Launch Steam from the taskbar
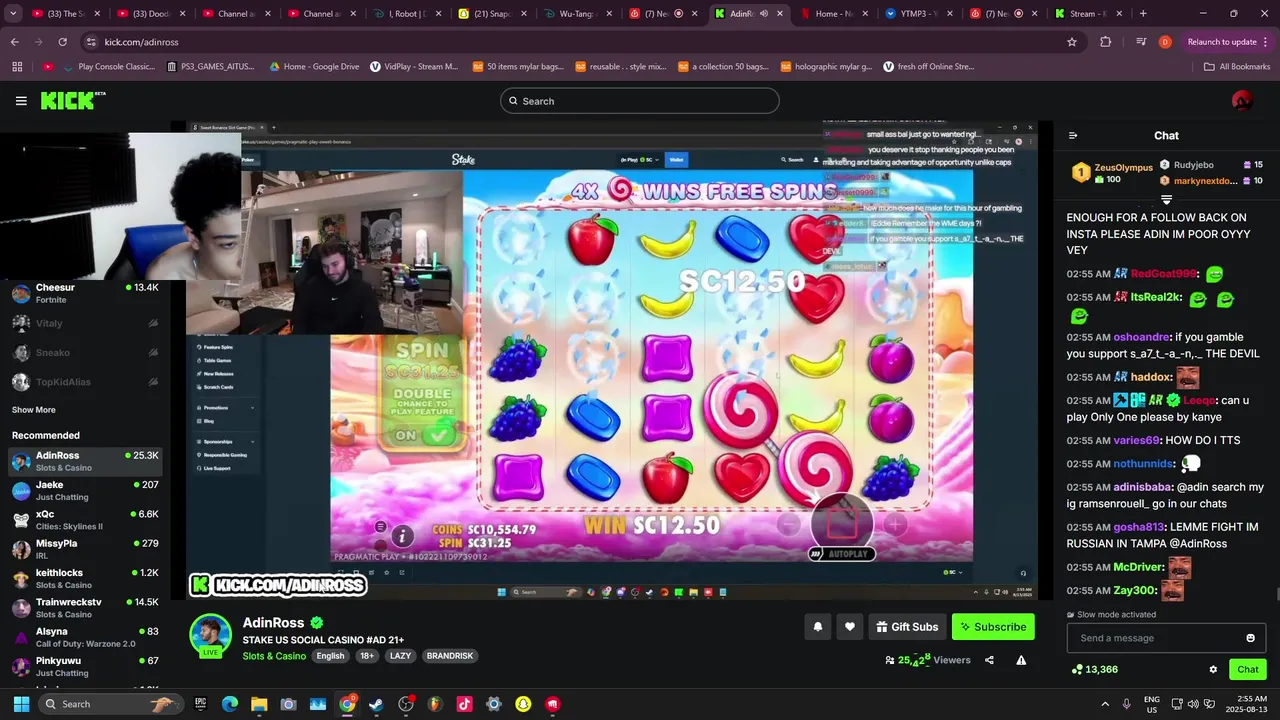The height and width of the screenshot is (720, 1280). tap(376, 704)
